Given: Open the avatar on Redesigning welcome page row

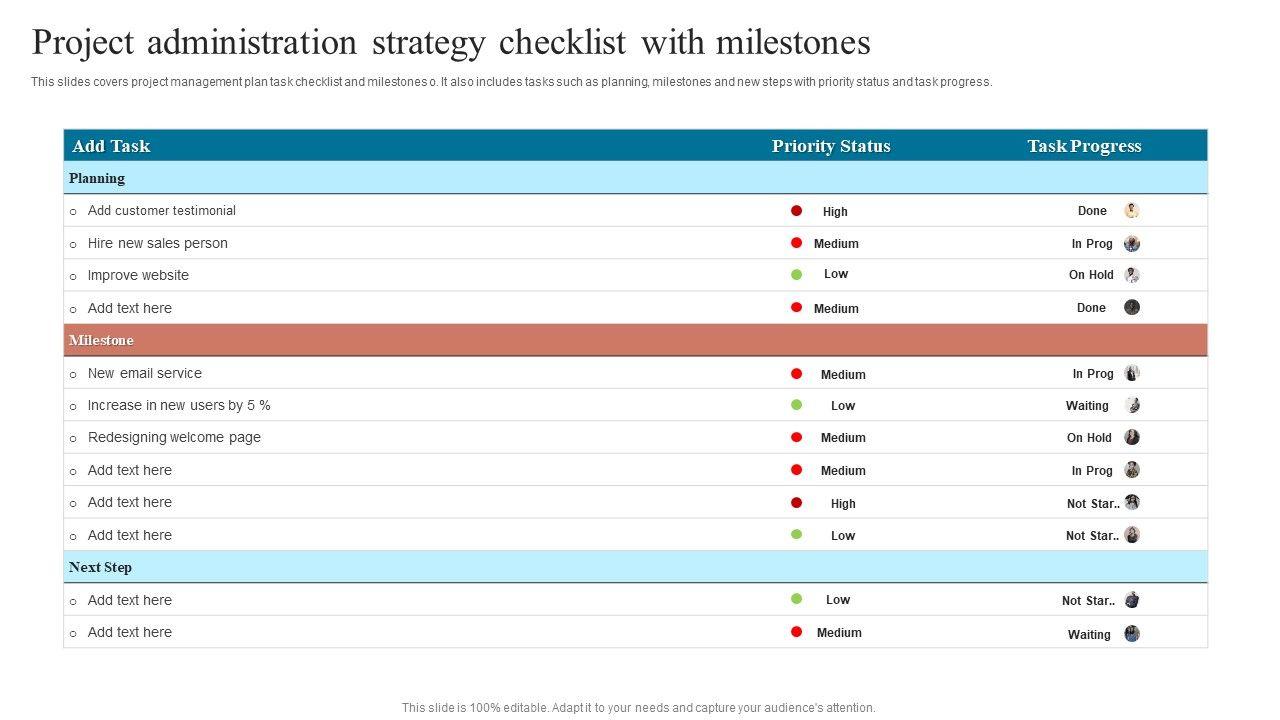Looking at the screenshot, I should 1131,437.
